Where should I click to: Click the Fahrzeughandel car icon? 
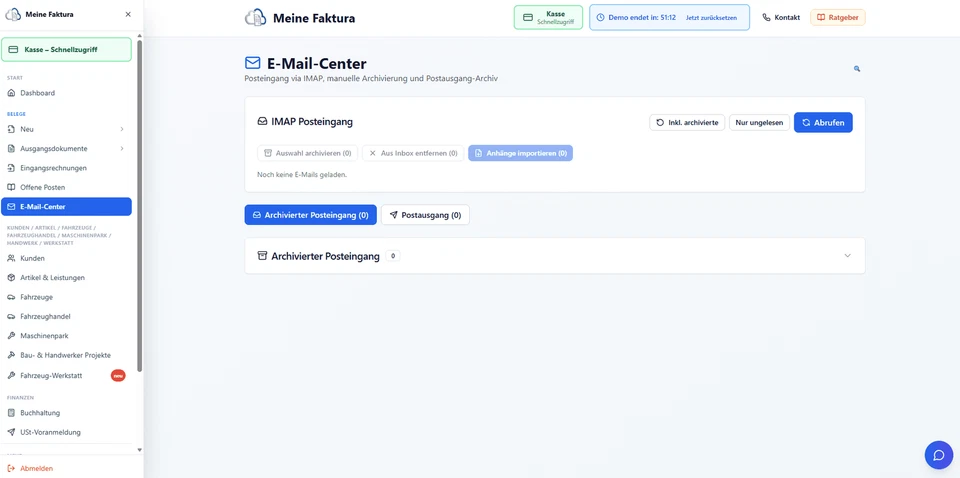click(x=11, y=317)
